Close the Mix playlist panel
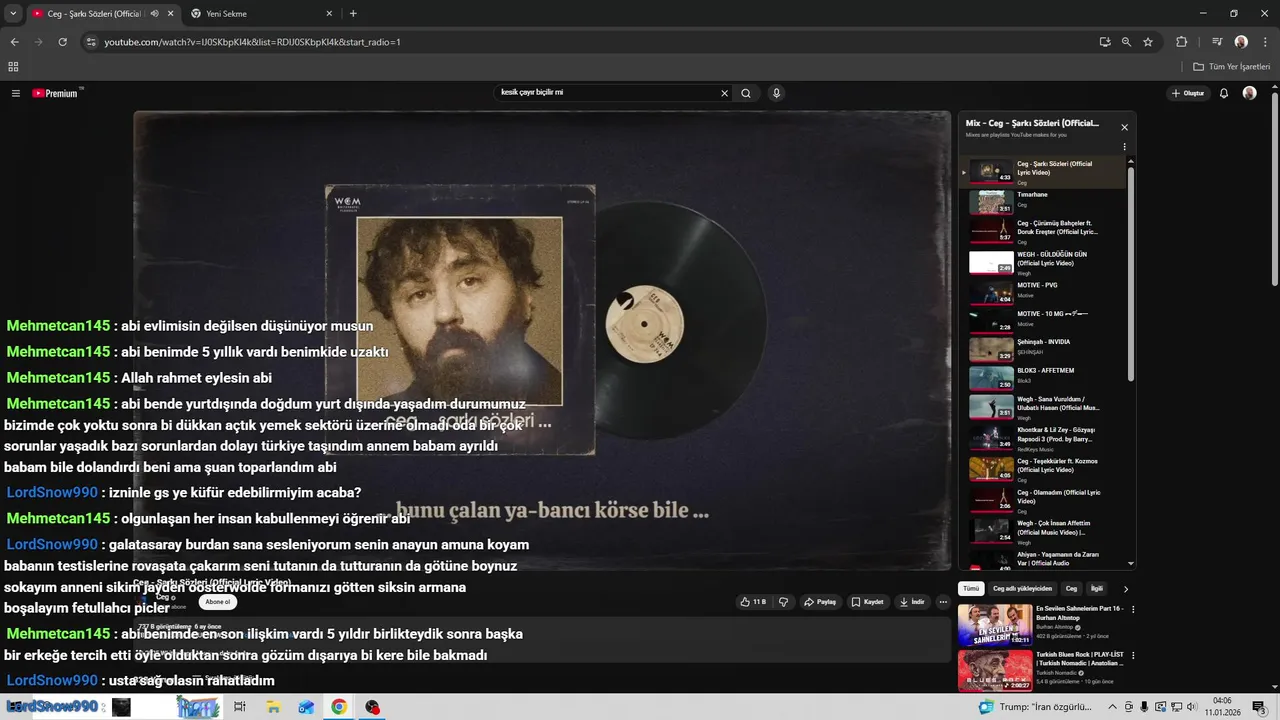The width and height of the screenshot is (1280, 720). pyautogui.click(x=1124, y=127)
